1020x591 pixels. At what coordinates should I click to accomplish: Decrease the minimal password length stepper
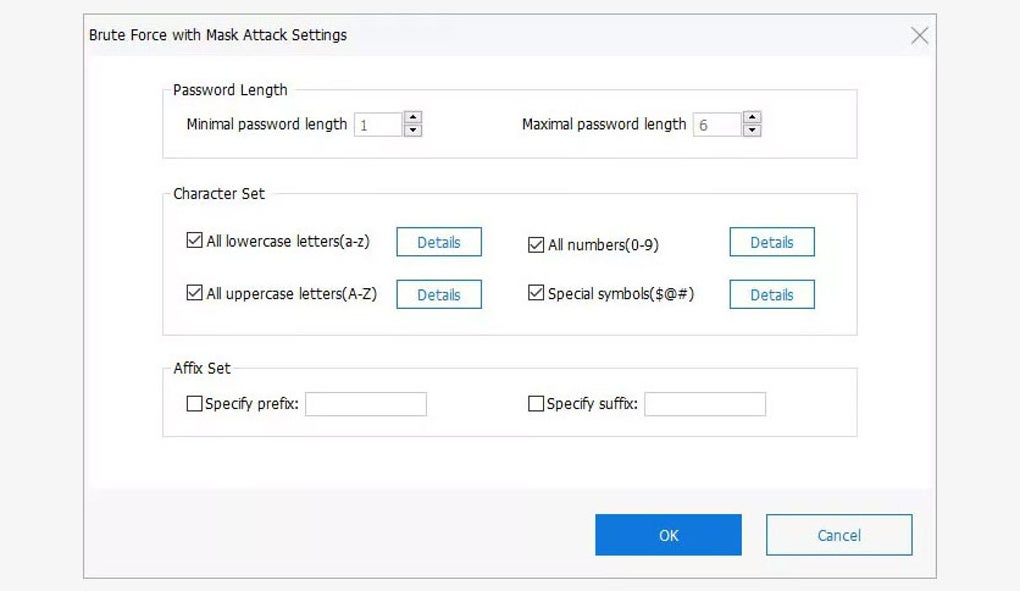click(413, 129)
